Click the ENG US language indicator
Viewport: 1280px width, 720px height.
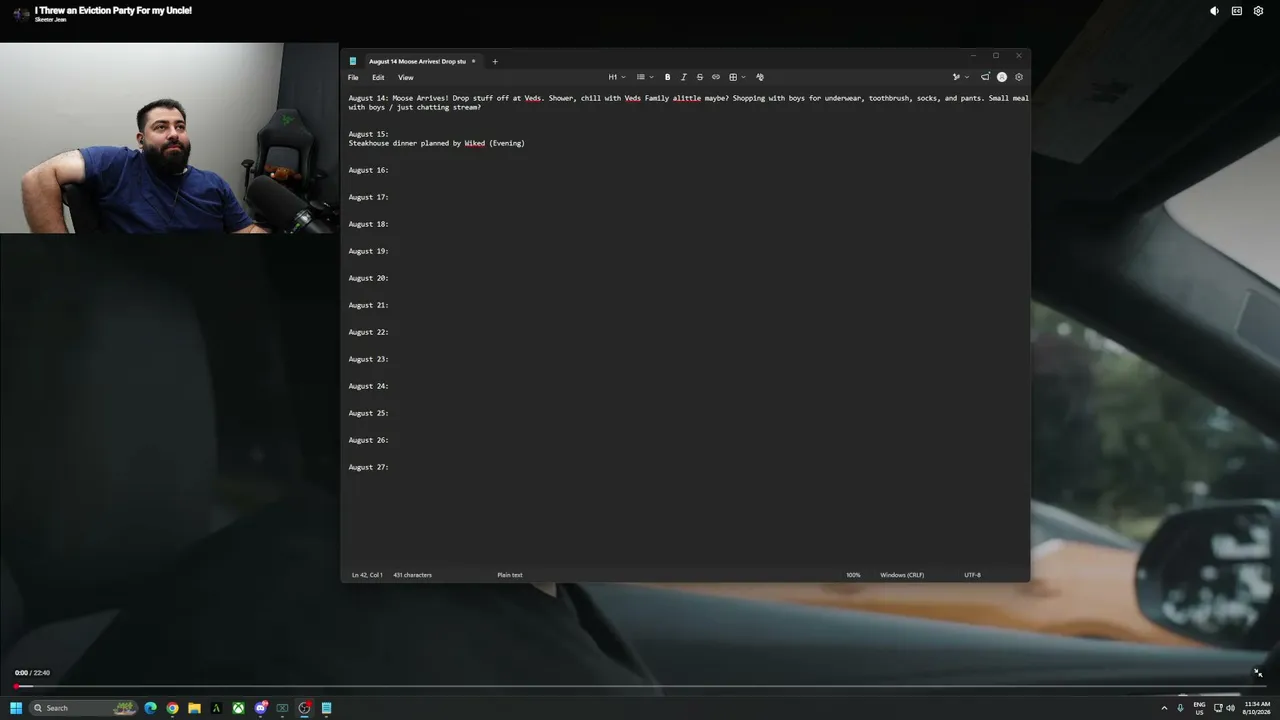1199,708
